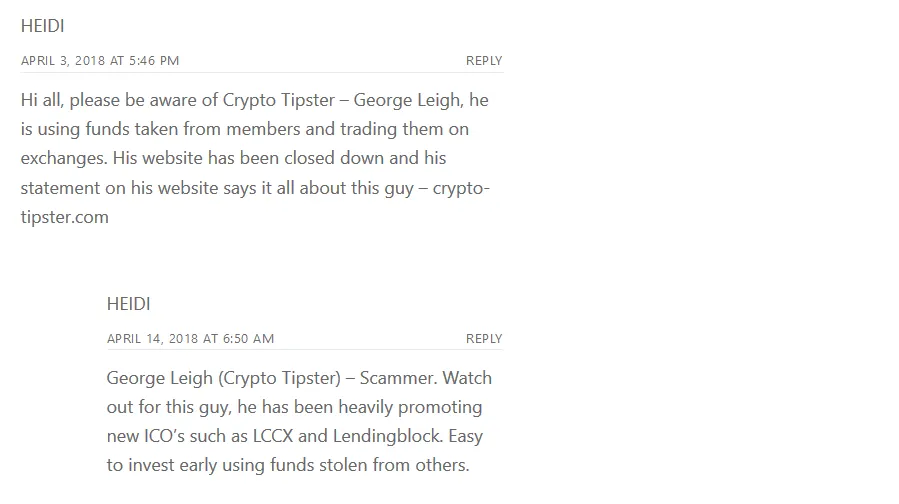Image resolution: width=899 pixels, height=504 pixels.
Task: Click the word "LCCX" in the reply
Action: click(x=273, y=436)
